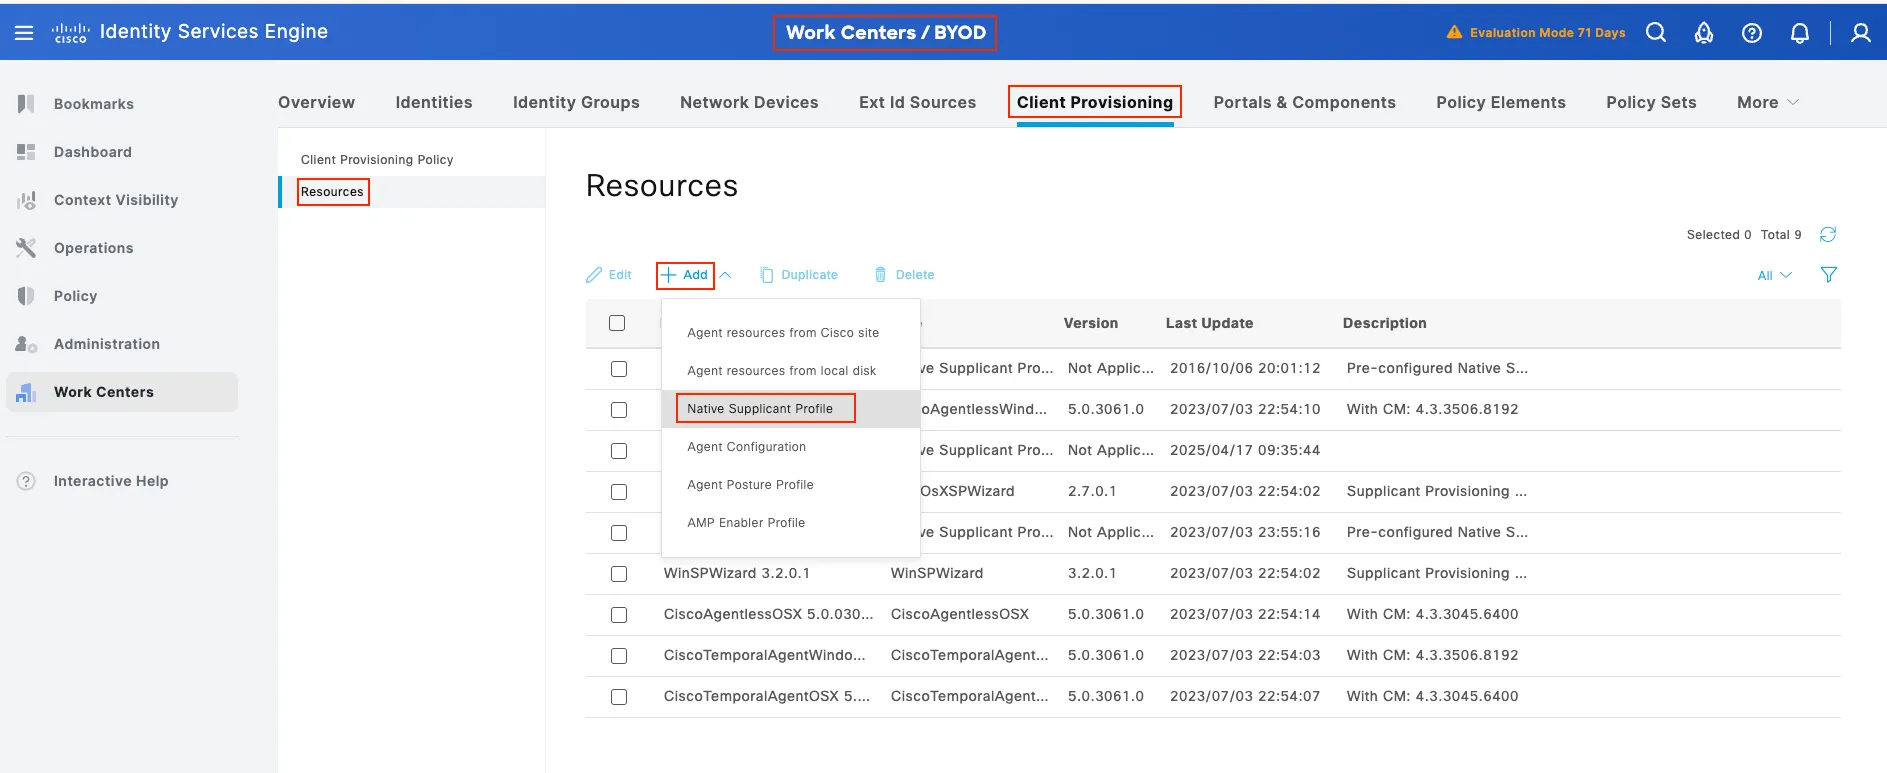1887x773 pixels.
Task: Check the WinSPWizard 3.2.0.1 row checkbox
Action: [x=619, y=574]
